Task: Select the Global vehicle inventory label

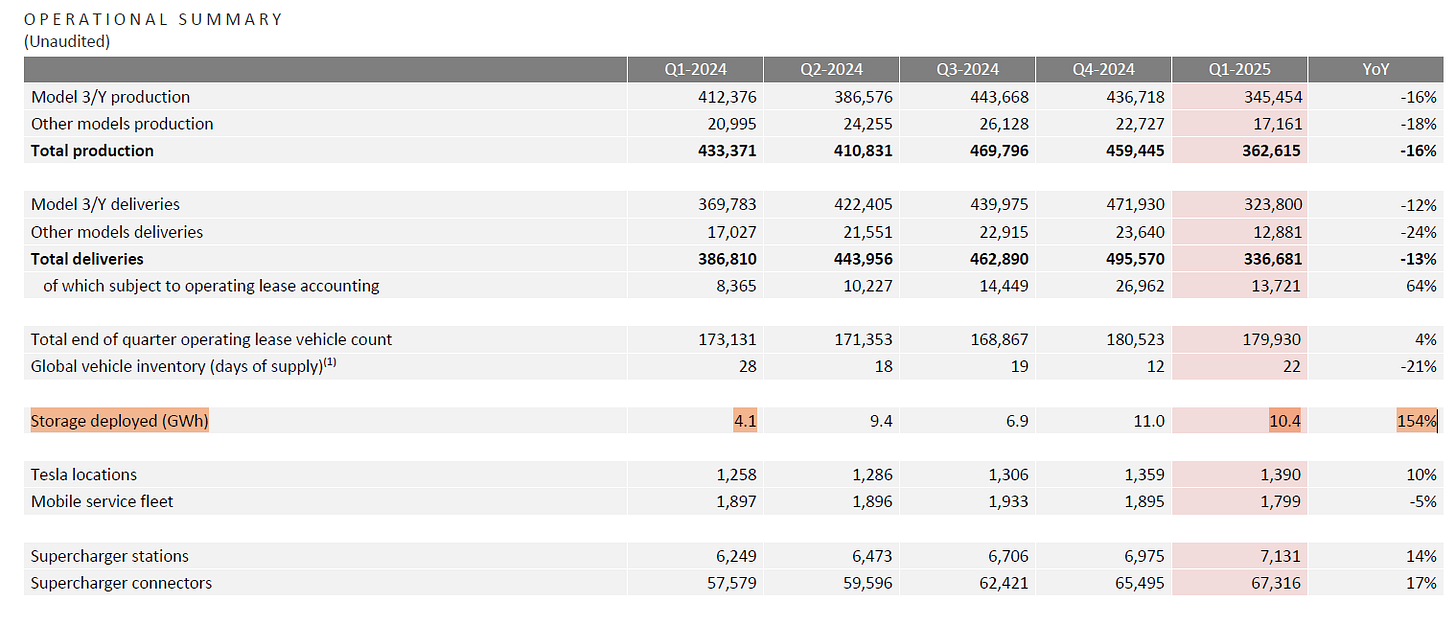Action: pos(181,366)
